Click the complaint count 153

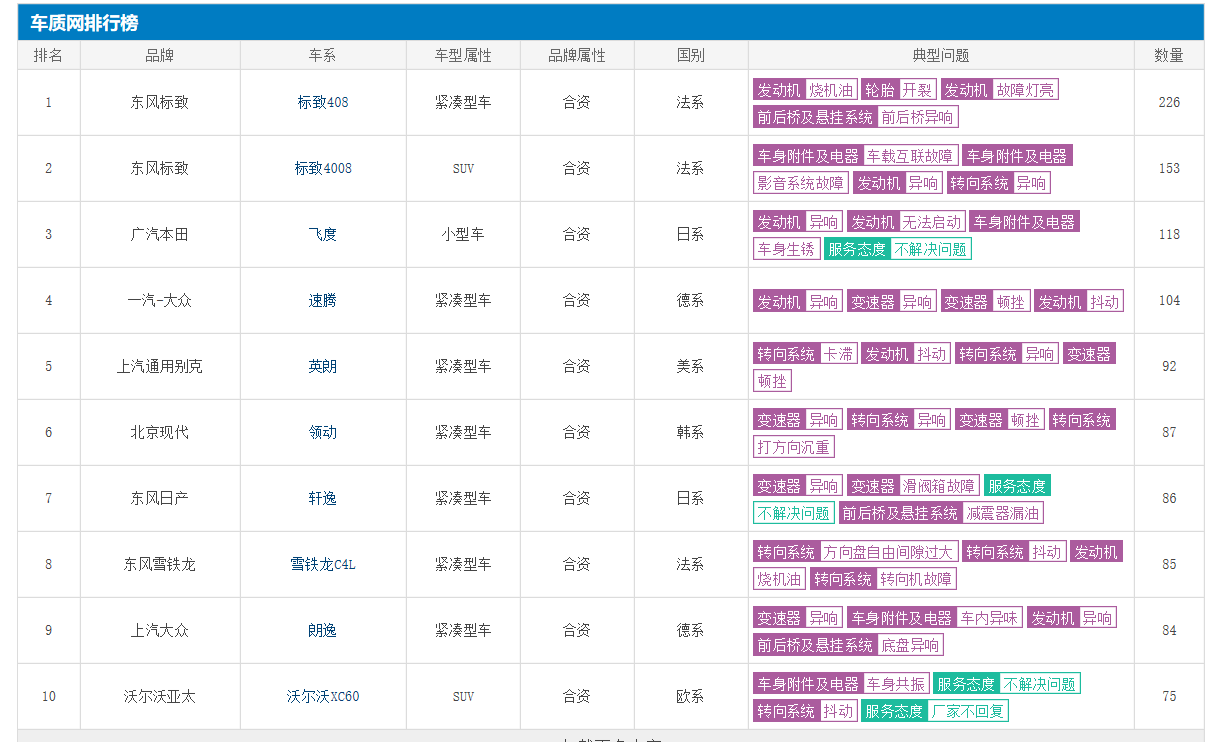1169,168
